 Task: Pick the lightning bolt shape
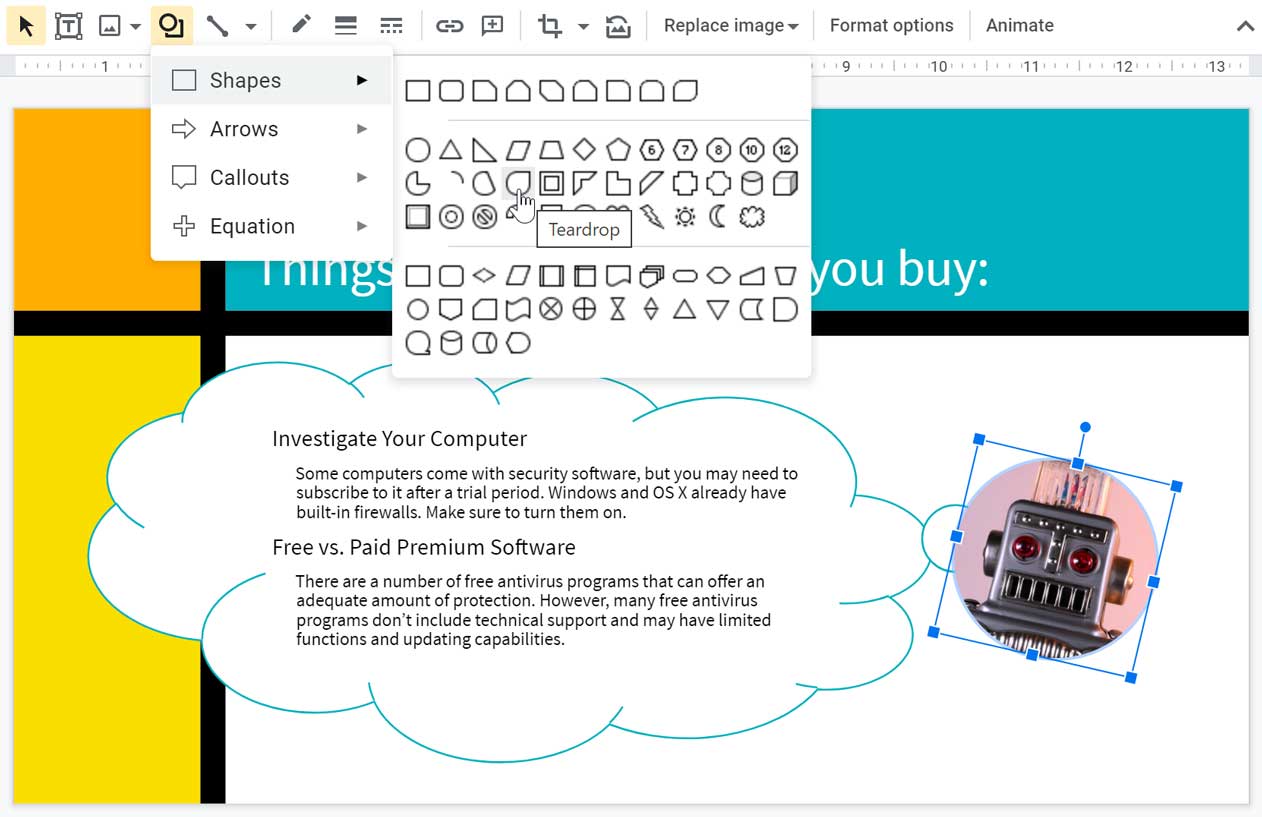tap(652, 216)
